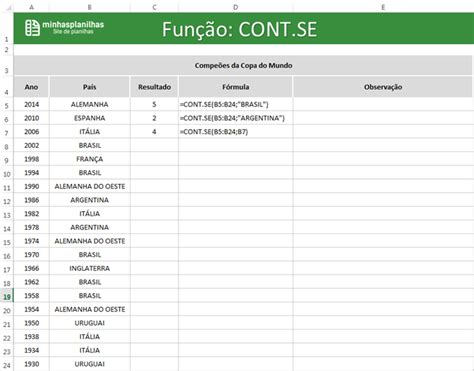Select the BRASIL cell for 1958

89,296
